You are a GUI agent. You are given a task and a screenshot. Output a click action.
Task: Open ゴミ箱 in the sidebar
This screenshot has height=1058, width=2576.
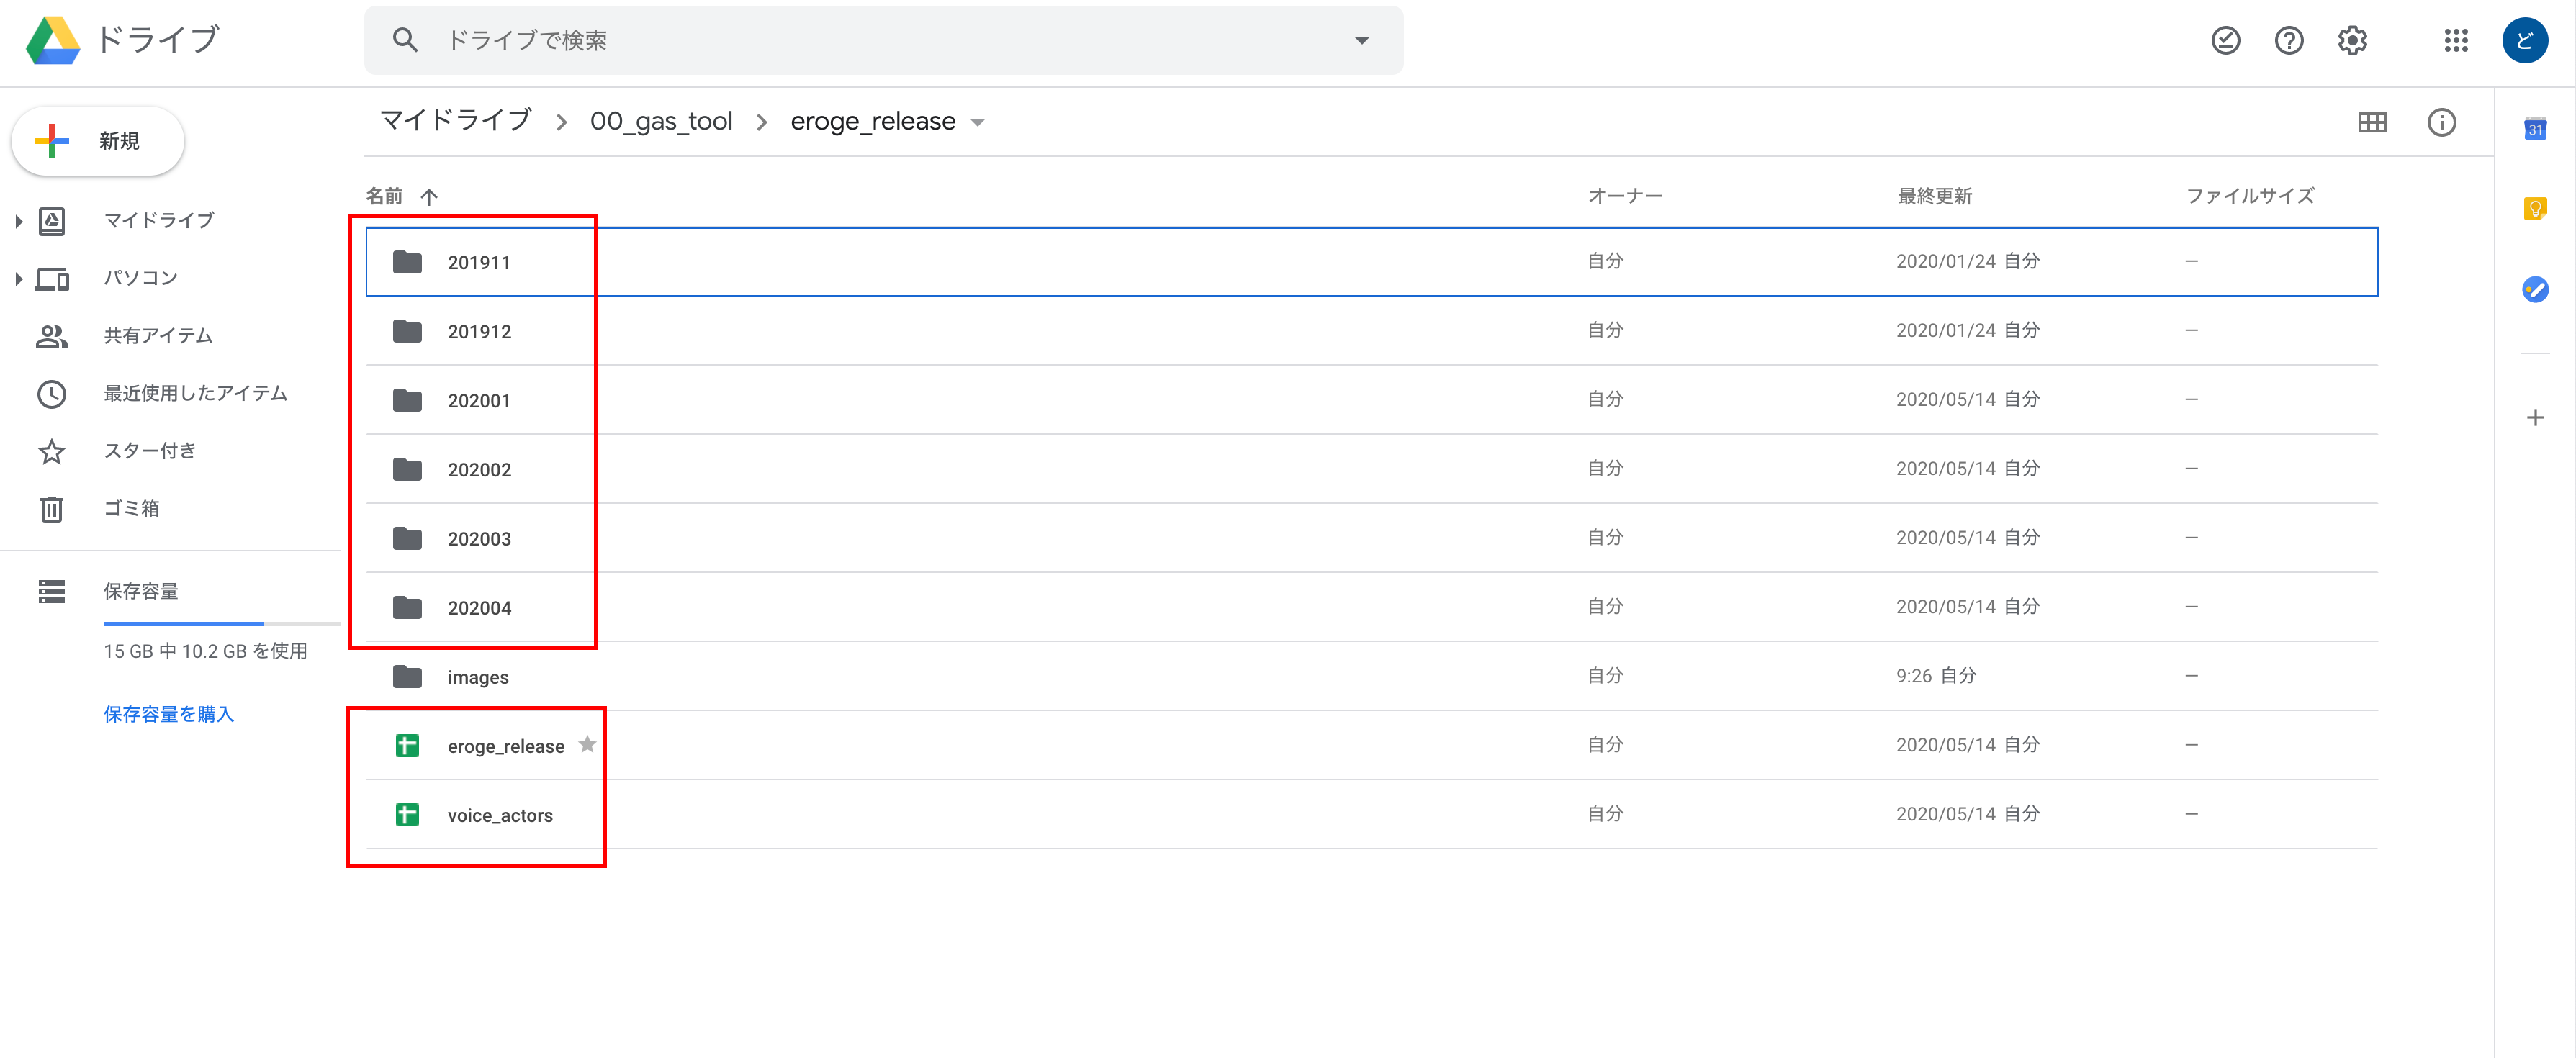(131, 509)
